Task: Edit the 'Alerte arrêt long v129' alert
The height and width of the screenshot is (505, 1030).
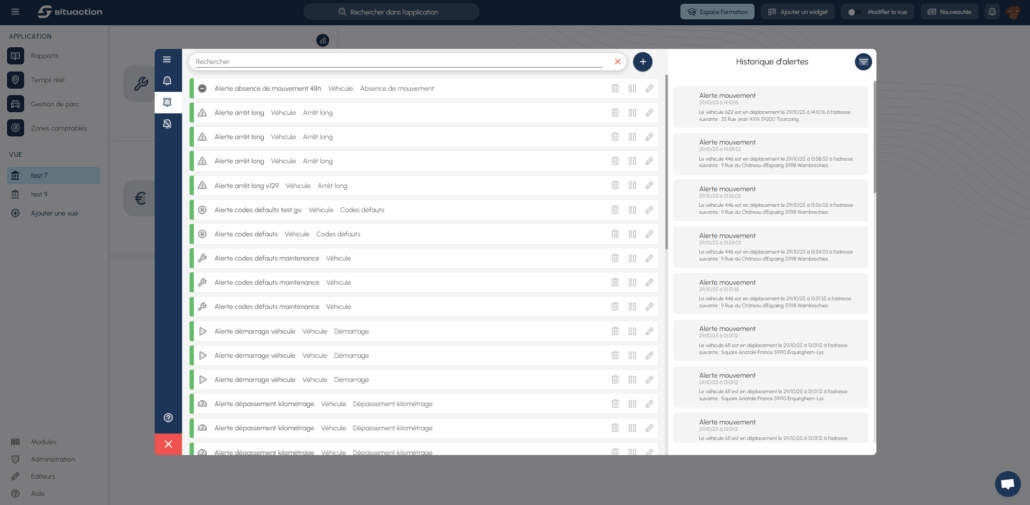Action: (649, 185)
